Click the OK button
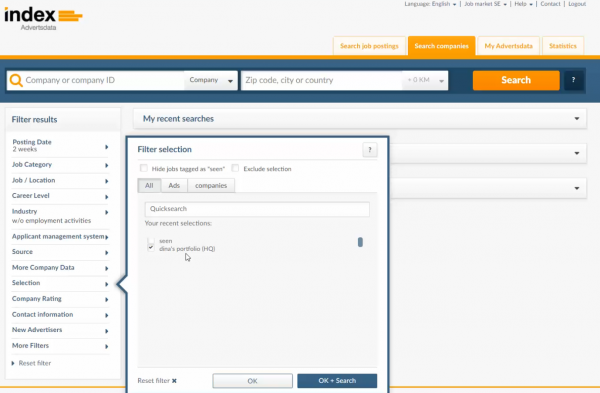The width and height of the screenshot is (600, 393). 253,381
